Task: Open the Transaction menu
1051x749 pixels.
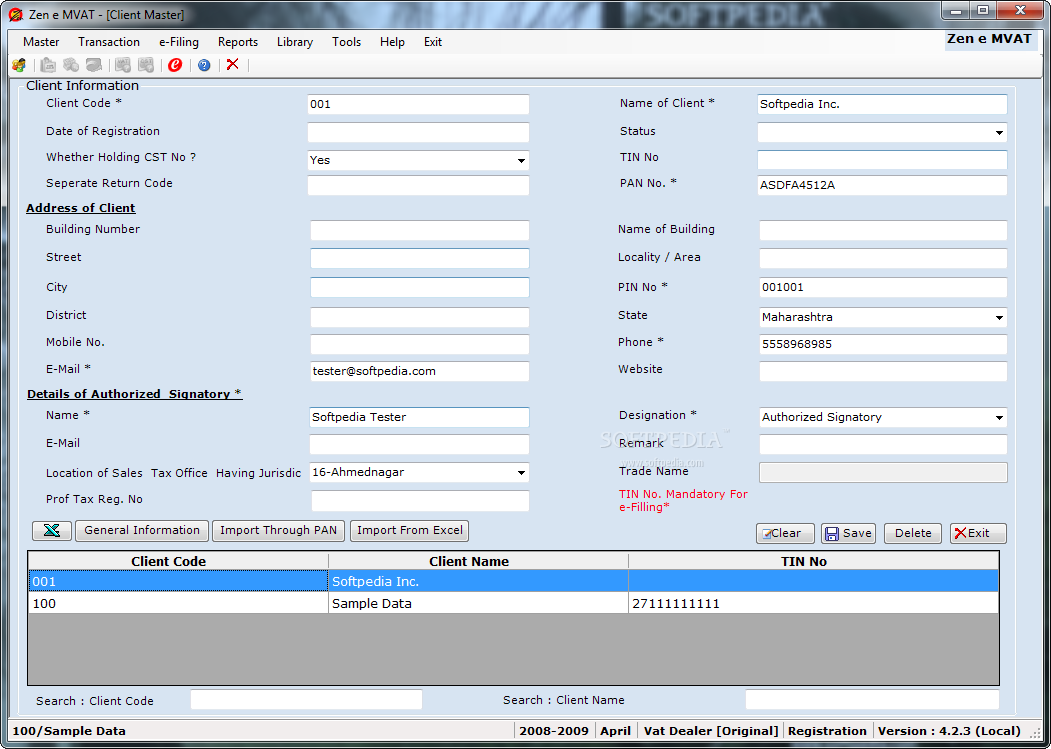Action: coord(109,42)
